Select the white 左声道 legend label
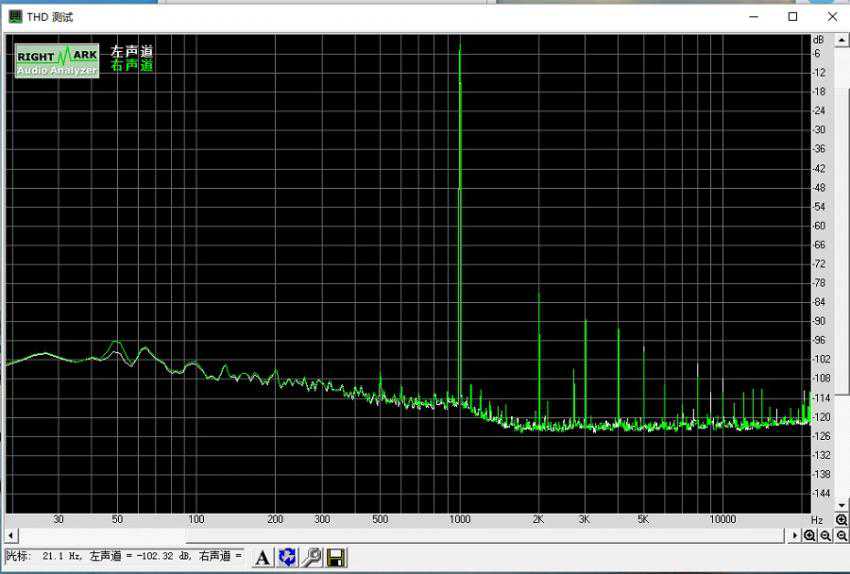850x574 pixels. (x=131, y=51)
